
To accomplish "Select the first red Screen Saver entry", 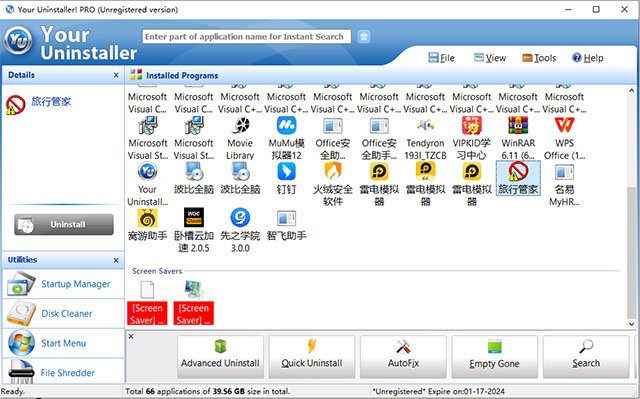I will [x=147, y=313].
